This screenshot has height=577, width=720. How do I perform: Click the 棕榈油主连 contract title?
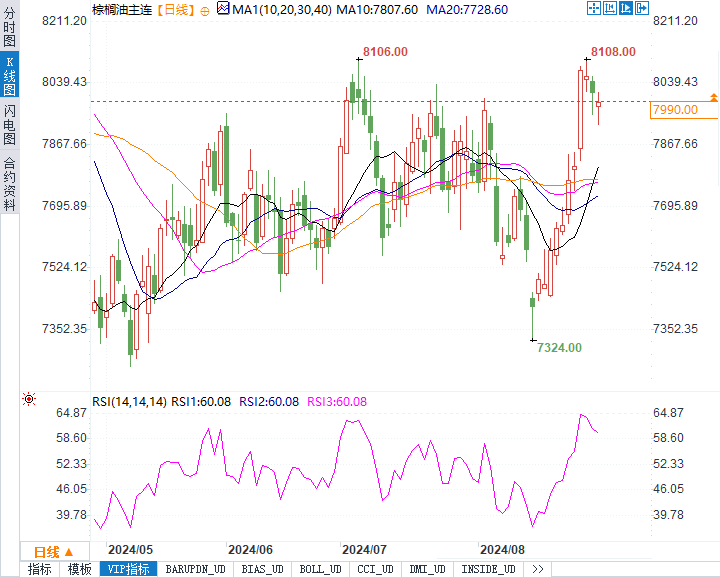click(122, 10)
